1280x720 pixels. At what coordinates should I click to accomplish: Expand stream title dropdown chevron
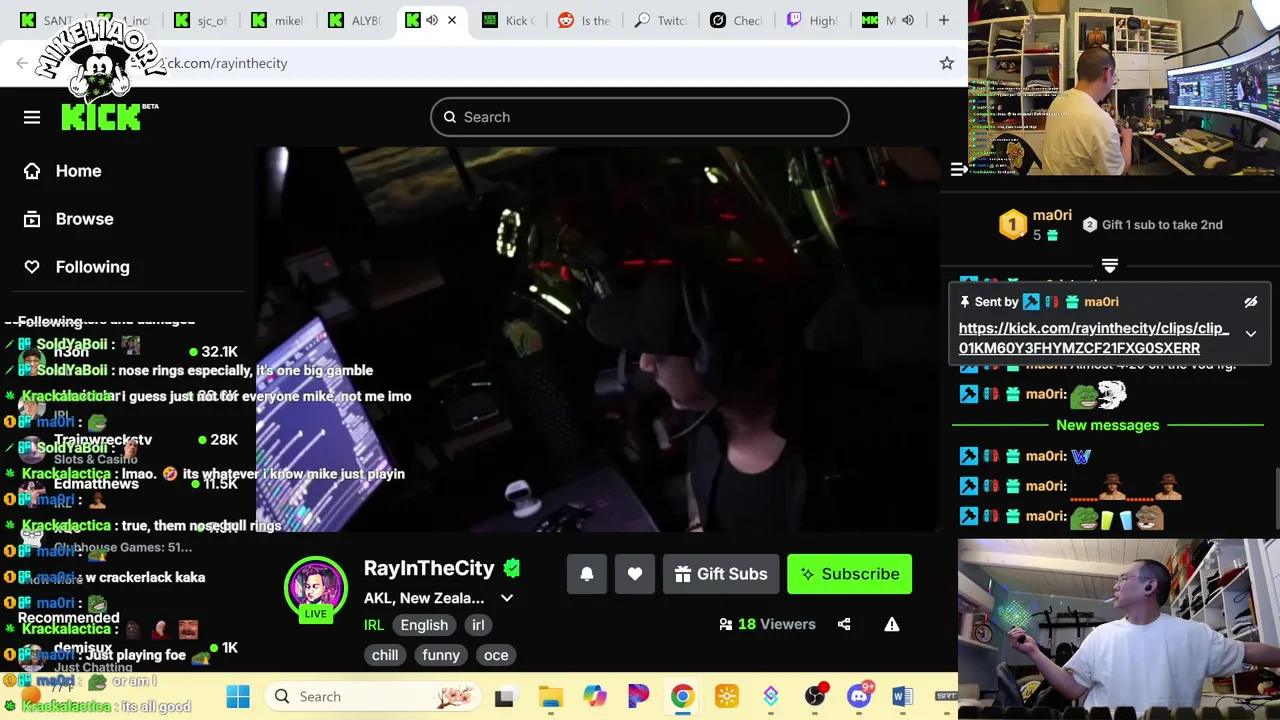[x=507, y=598]
